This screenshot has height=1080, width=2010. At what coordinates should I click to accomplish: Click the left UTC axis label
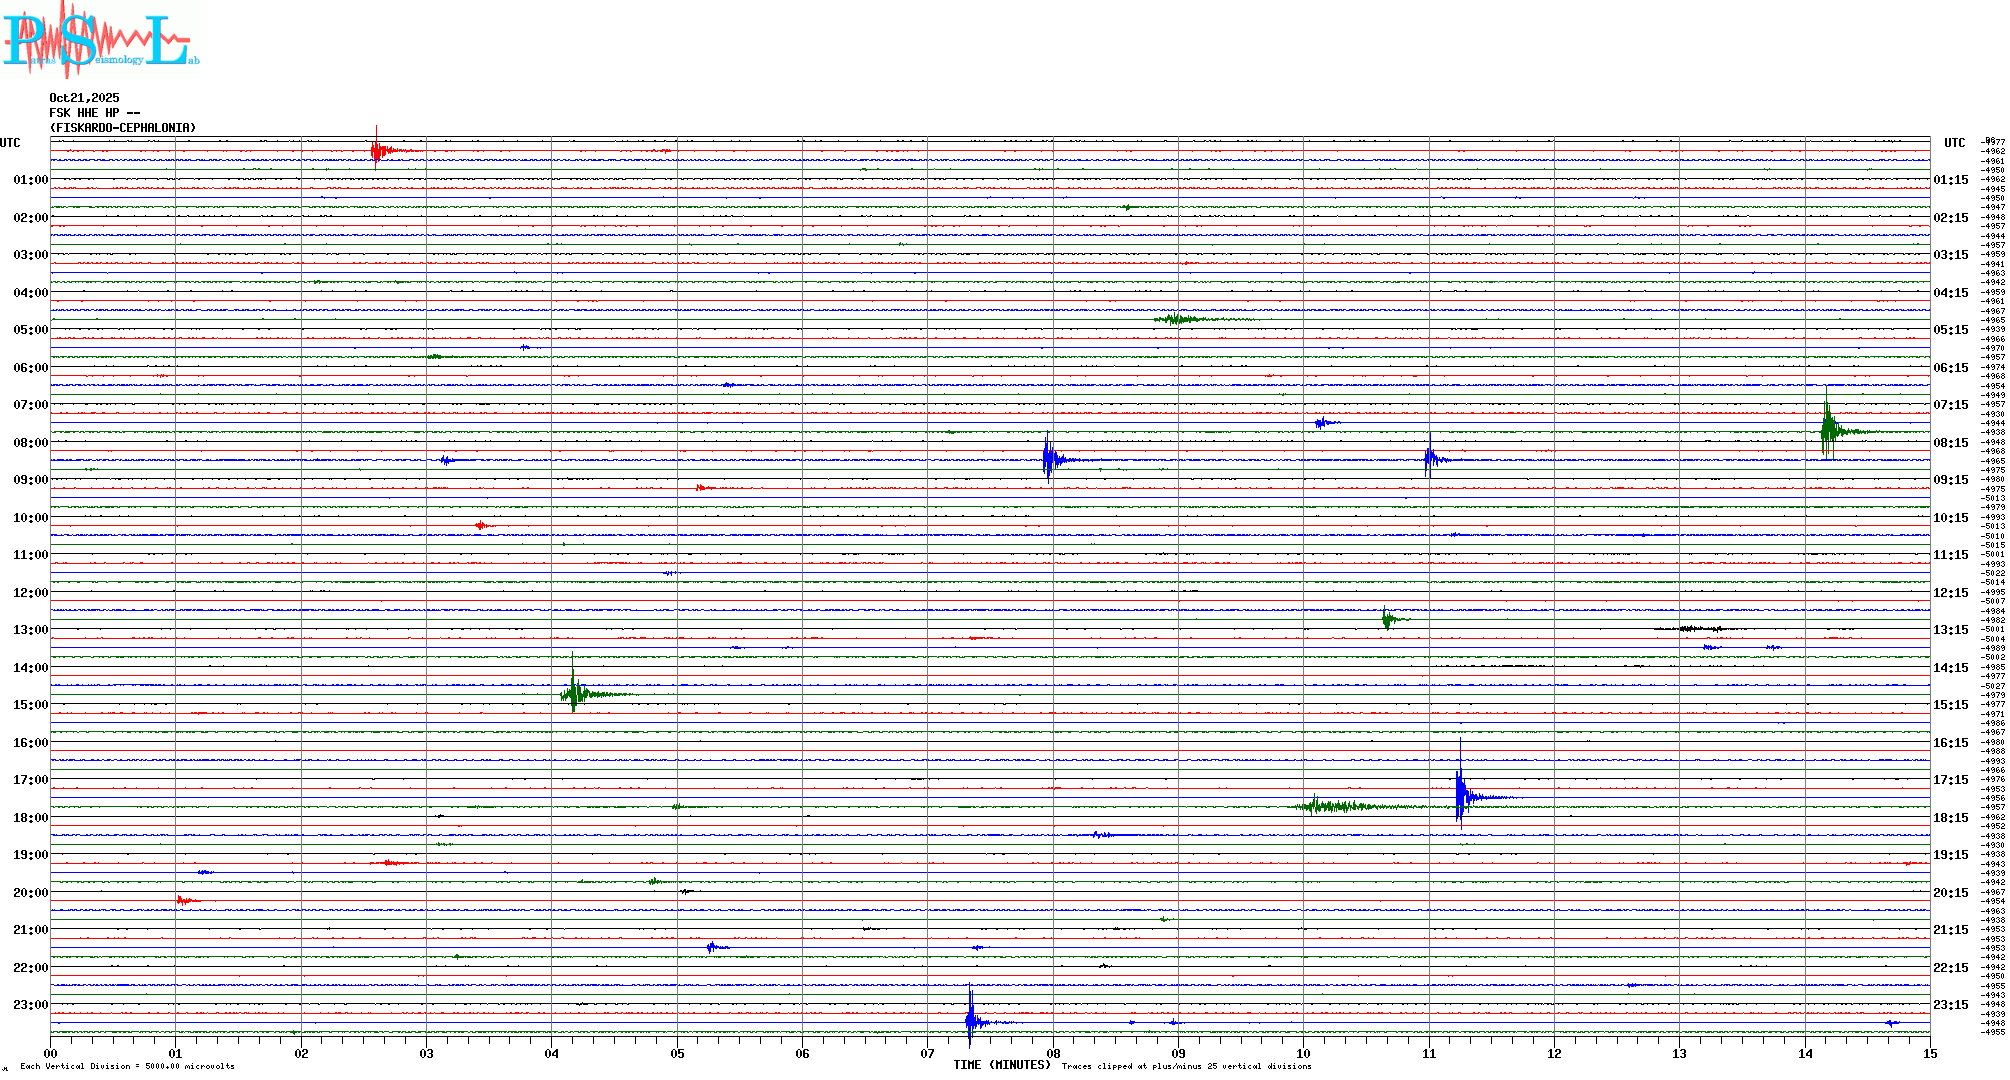(10, 143)
